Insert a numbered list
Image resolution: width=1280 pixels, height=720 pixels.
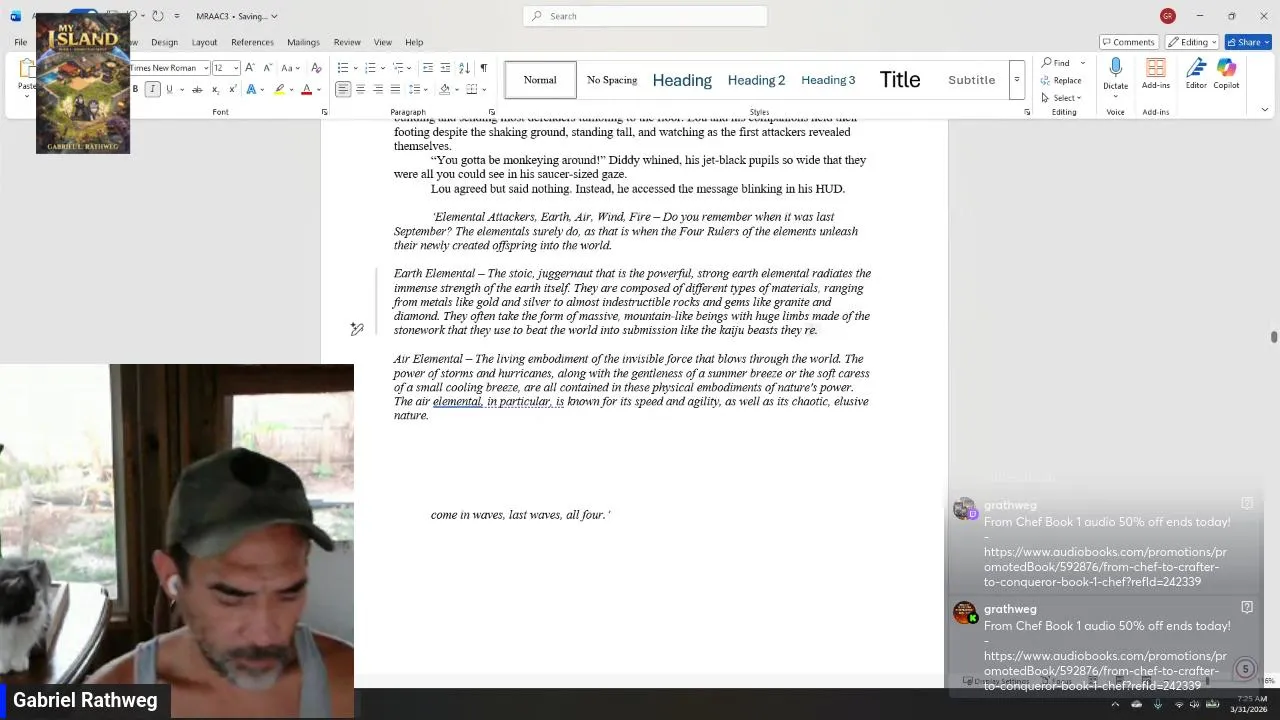[369, 68]
